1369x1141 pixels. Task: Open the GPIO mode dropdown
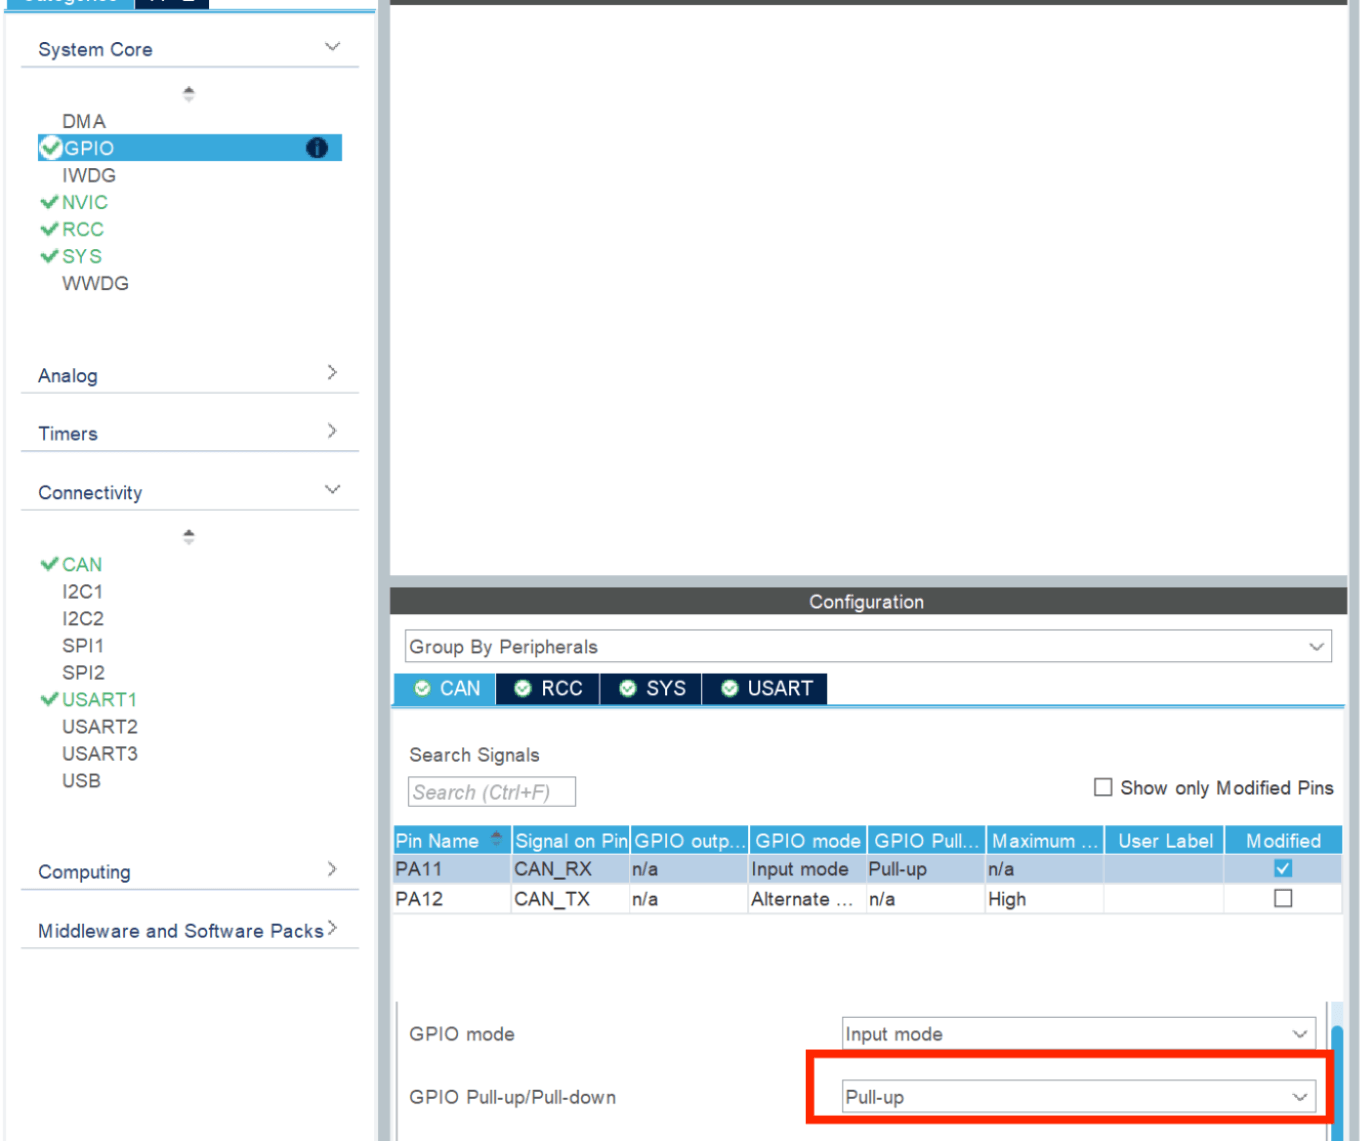[1078, 1034]
